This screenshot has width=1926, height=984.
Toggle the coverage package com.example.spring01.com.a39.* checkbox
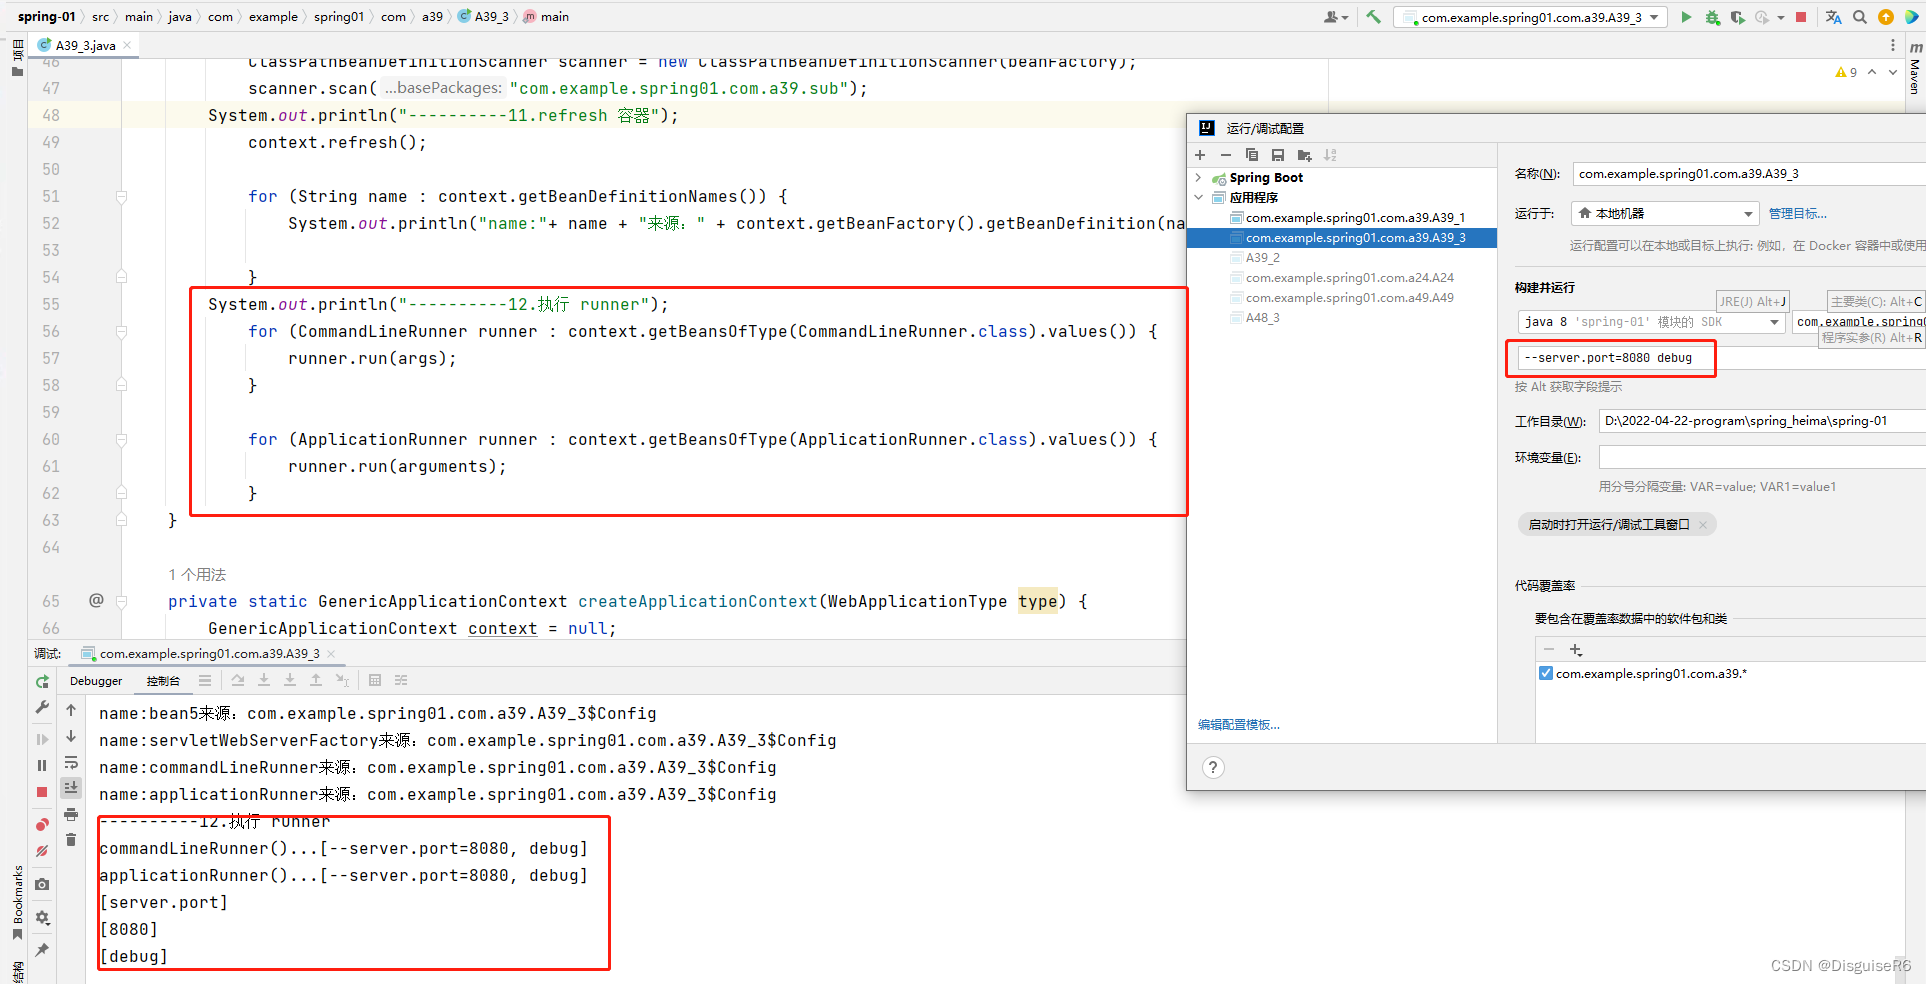[x=1546, y=673]
